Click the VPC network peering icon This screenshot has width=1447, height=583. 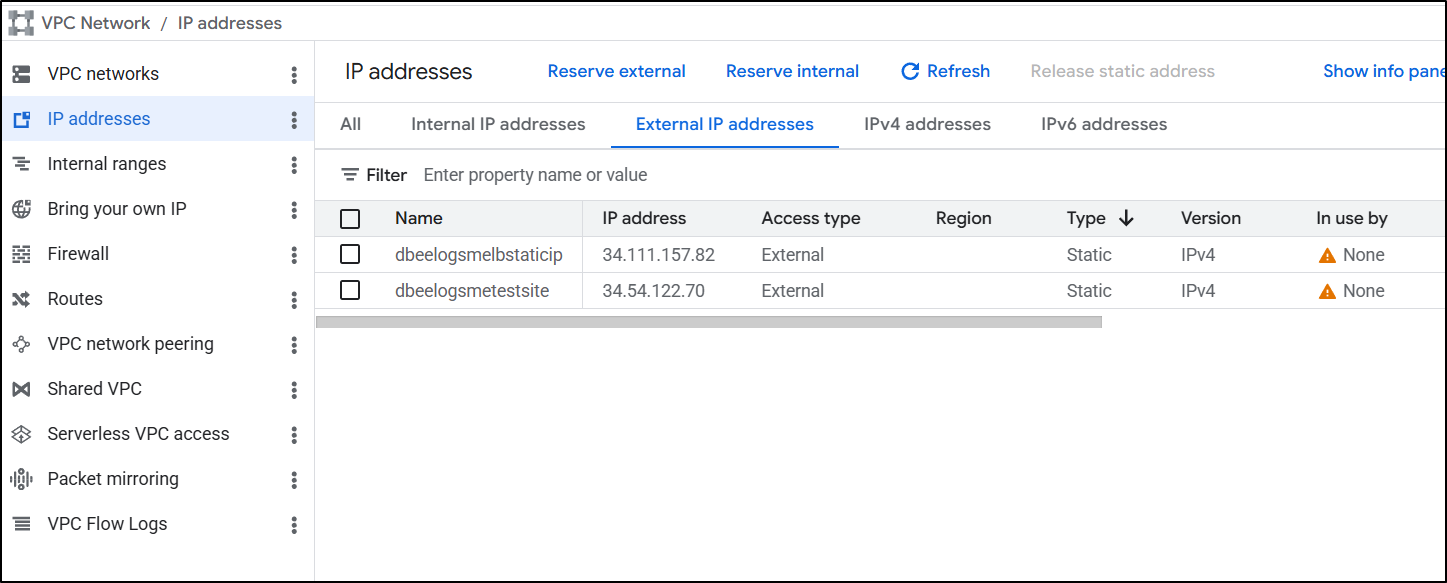21,344
